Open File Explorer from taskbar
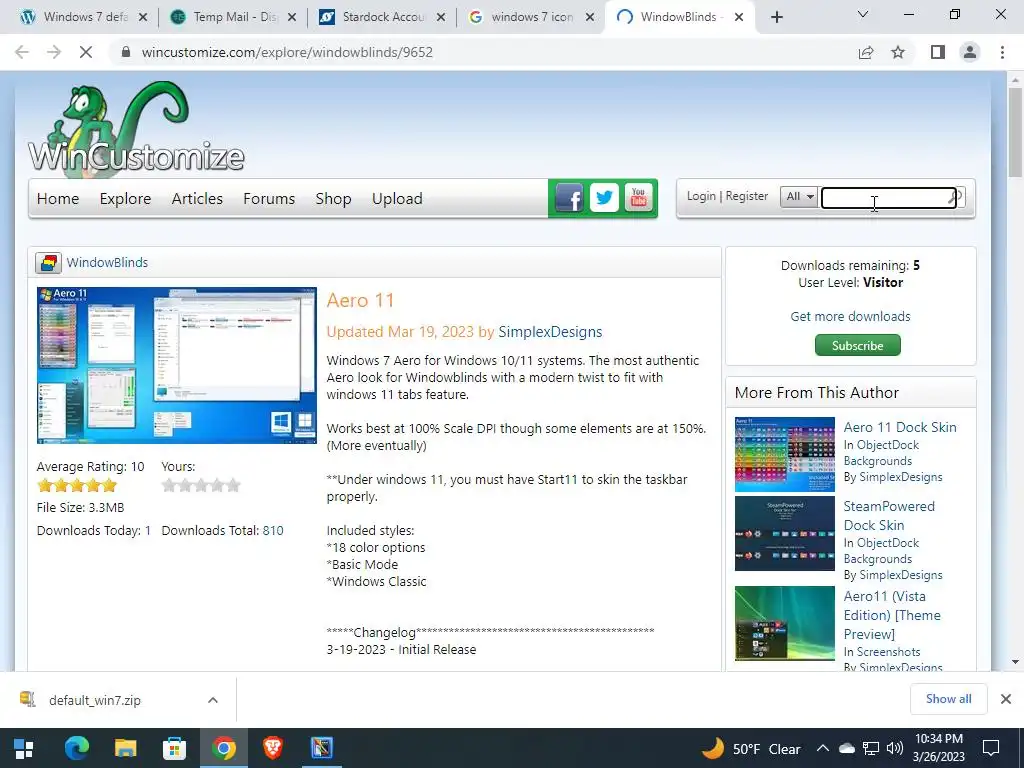 point(125,748)
